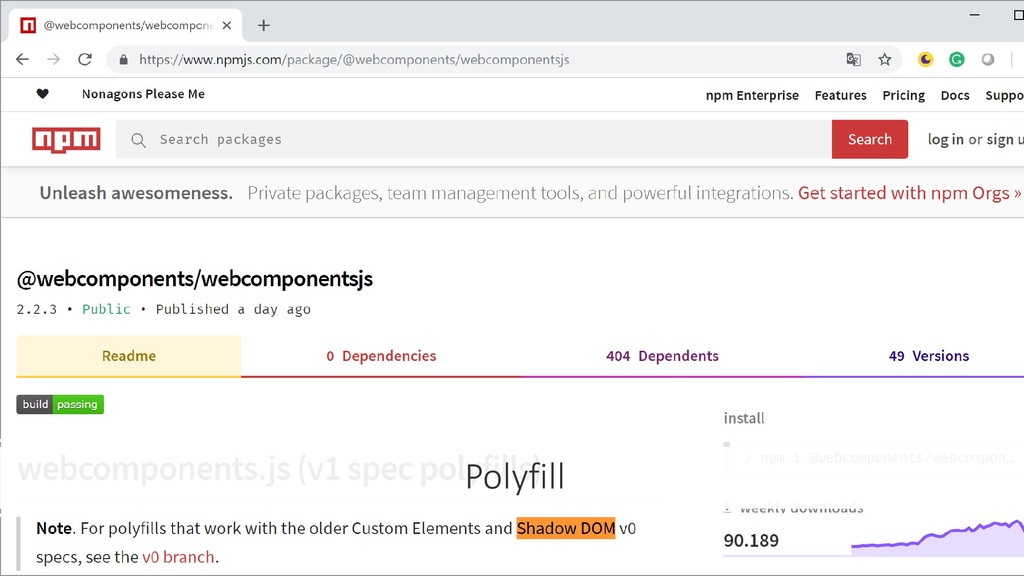This screenshot has width=1024, height=576.
Task: Minimize the browser window
Action: [974, 14]
